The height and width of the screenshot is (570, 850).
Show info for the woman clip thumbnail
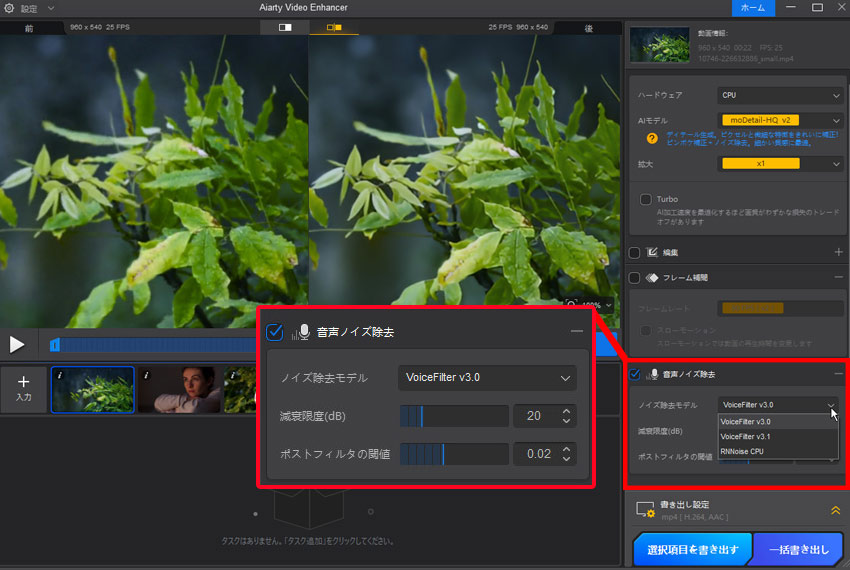coord(146,375)
